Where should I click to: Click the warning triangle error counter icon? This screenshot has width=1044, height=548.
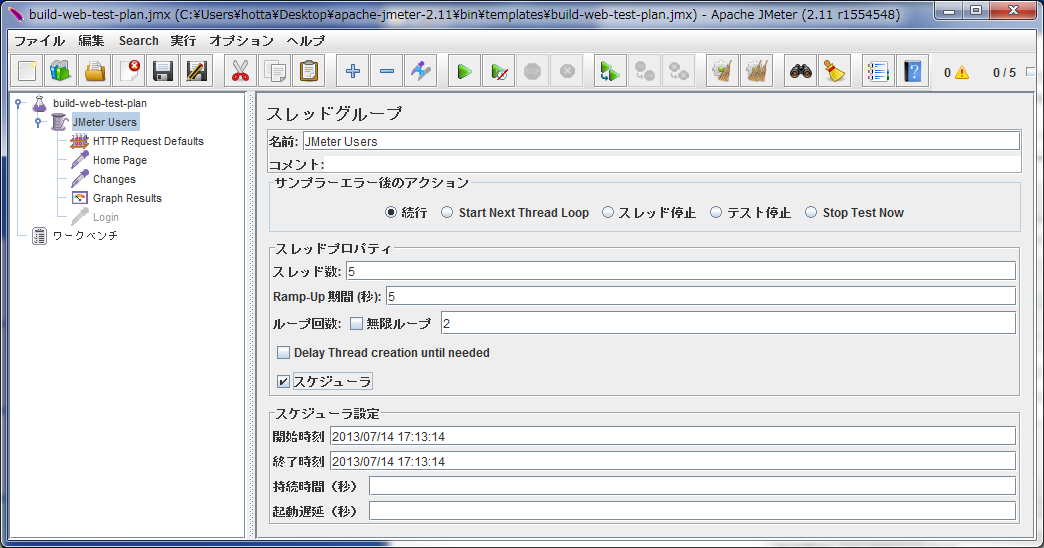[x=962, y=73]
